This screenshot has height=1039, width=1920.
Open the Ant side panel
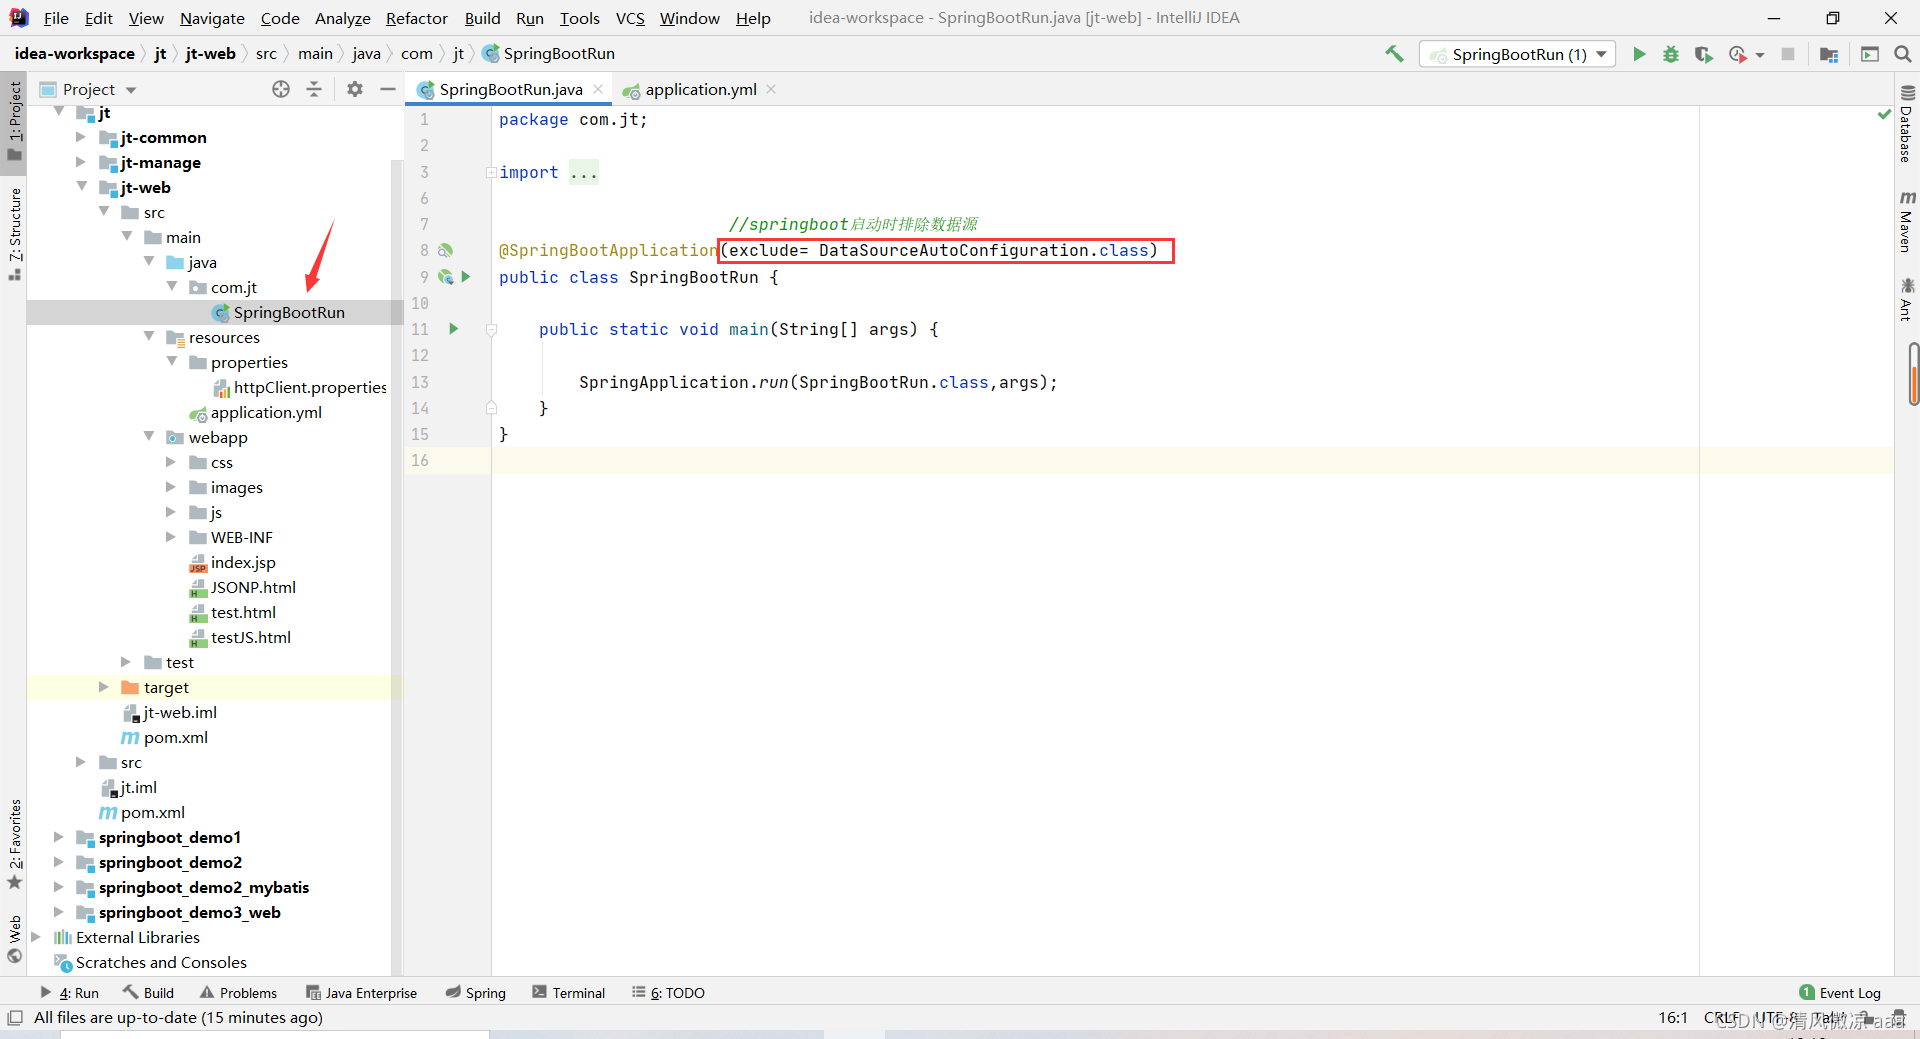(1906, 300)
